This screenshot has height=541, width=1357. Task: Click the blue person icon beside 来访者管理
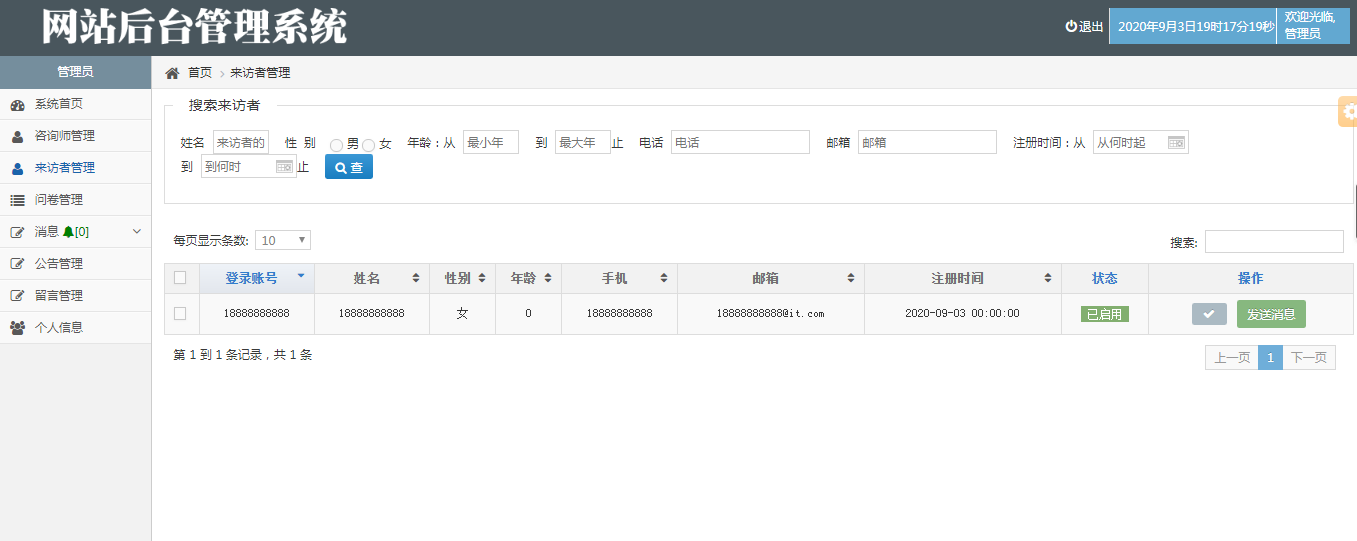click(x=17, y=168)
